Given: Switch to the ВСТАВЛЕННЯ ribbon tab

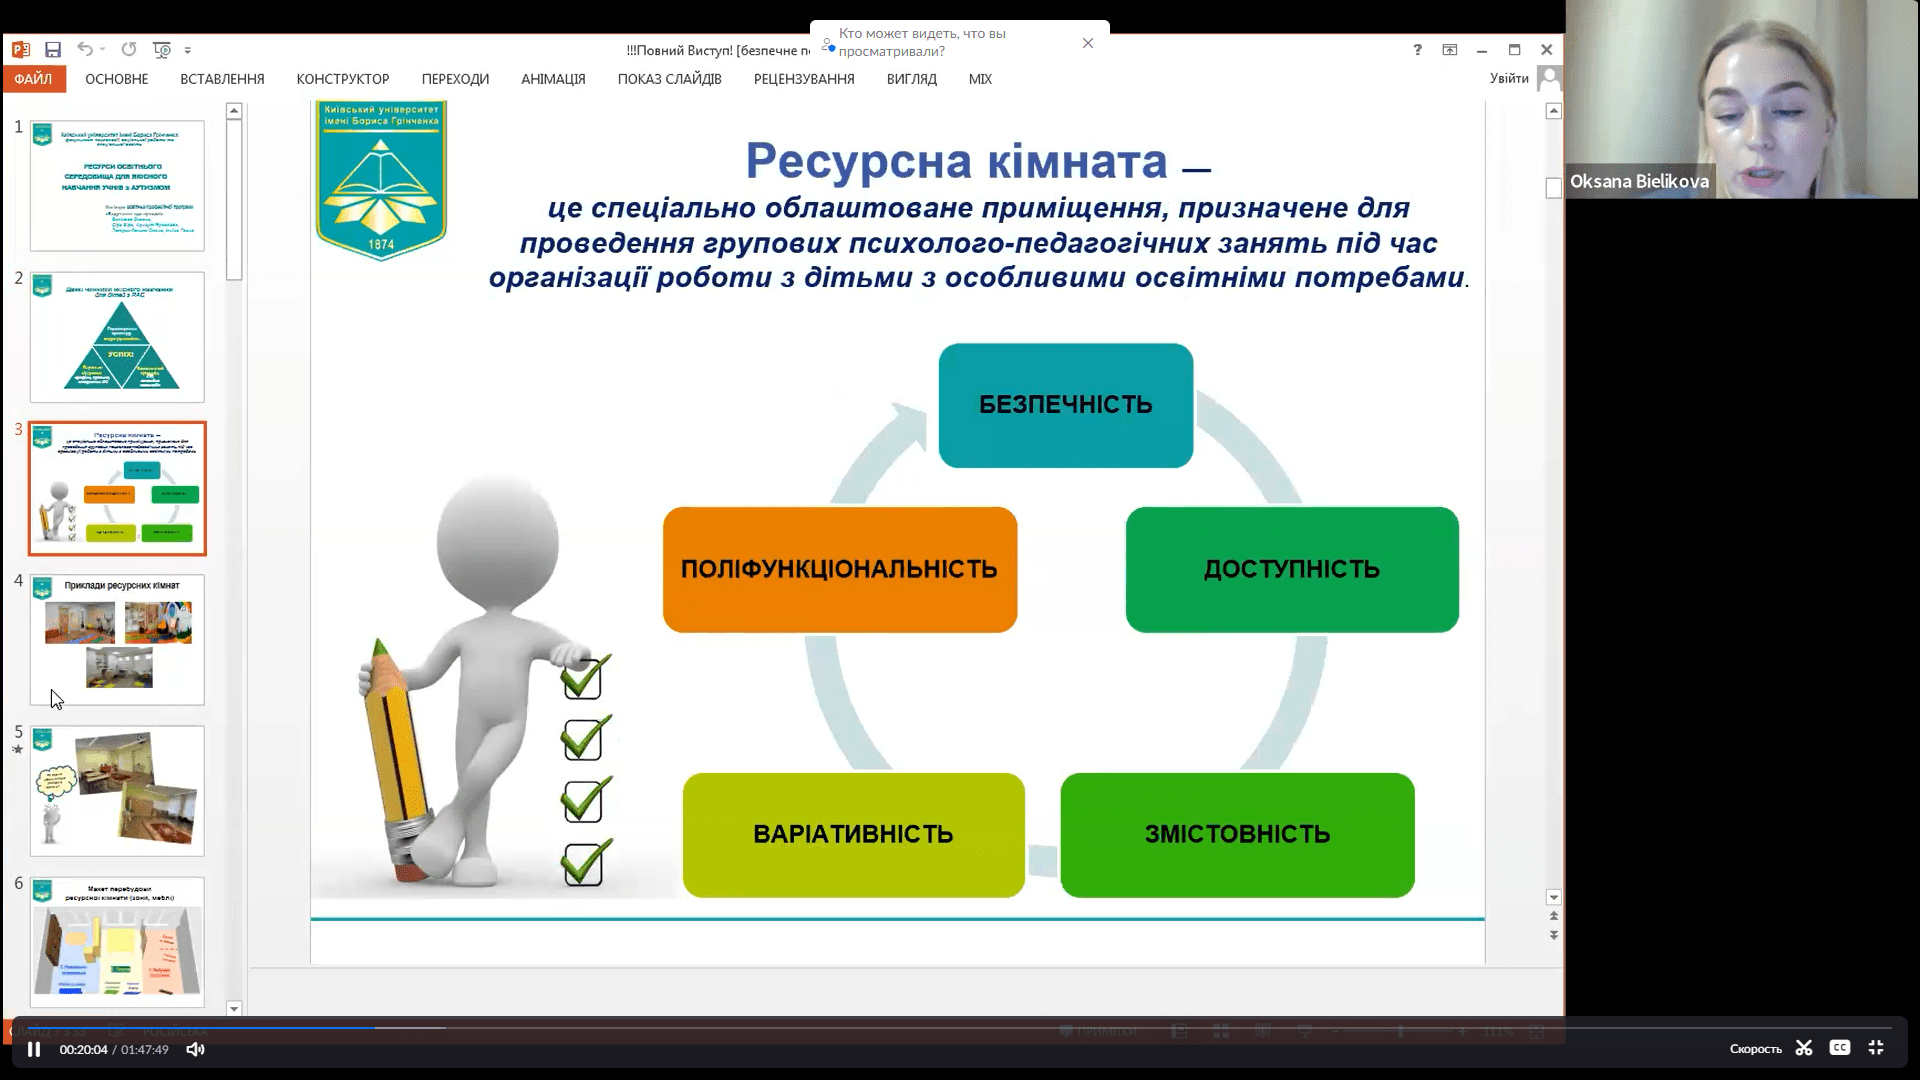Looking at the screenshot, I should 222,78.
